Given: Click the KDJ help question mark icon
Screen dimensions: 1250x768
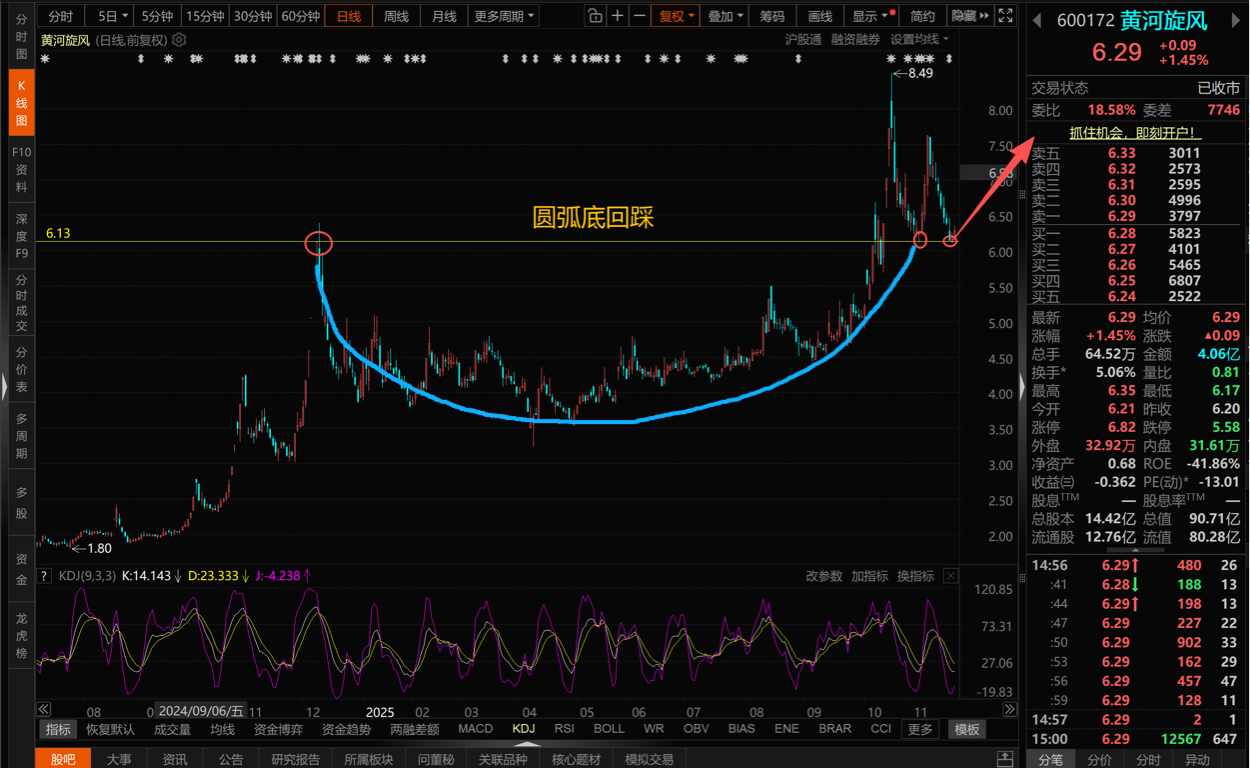Looking at the screenshot, I should coord(44,576).
